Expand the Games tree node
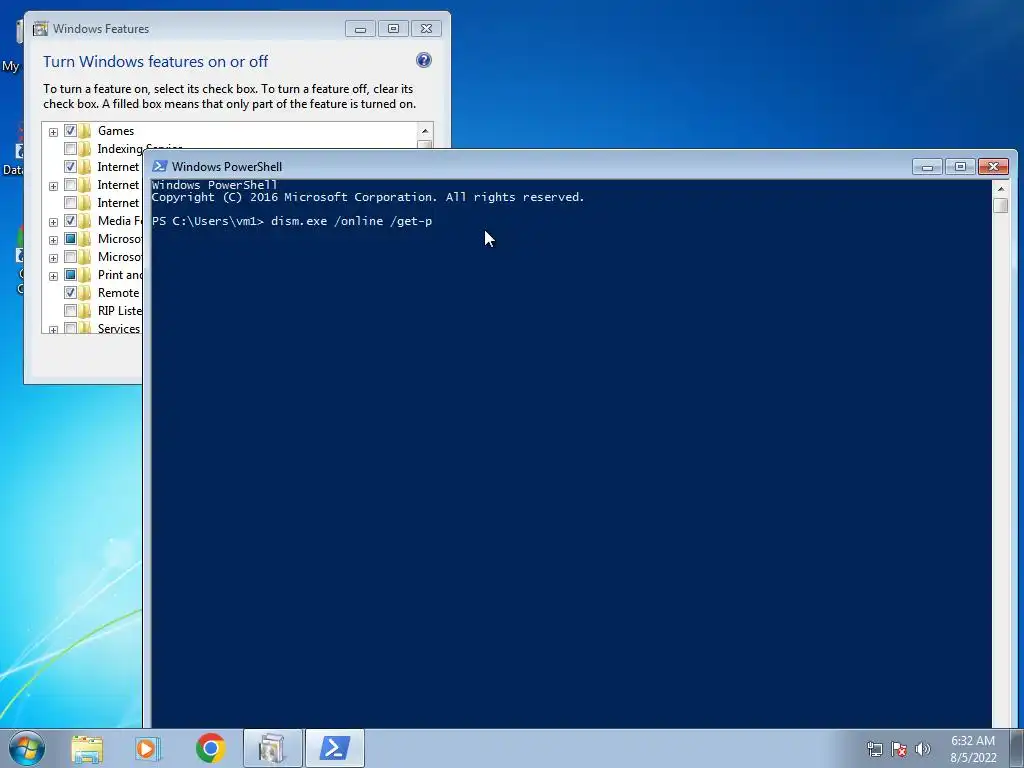The height and width of the screenshot is (768, 1024). (x=54, y=132)
